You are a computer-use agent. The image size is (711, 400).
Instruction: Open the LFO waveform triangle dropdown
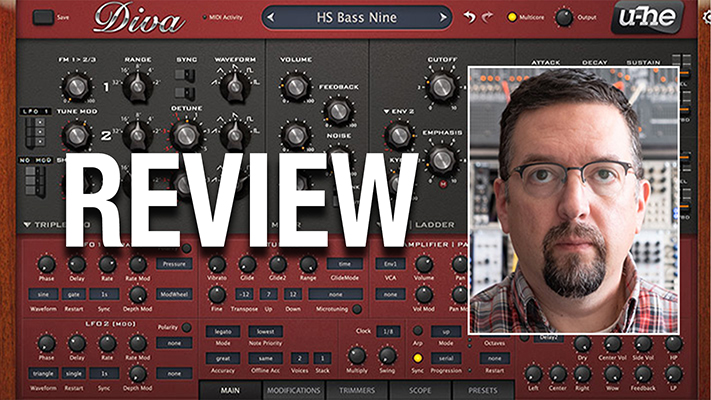click(45, 372)
